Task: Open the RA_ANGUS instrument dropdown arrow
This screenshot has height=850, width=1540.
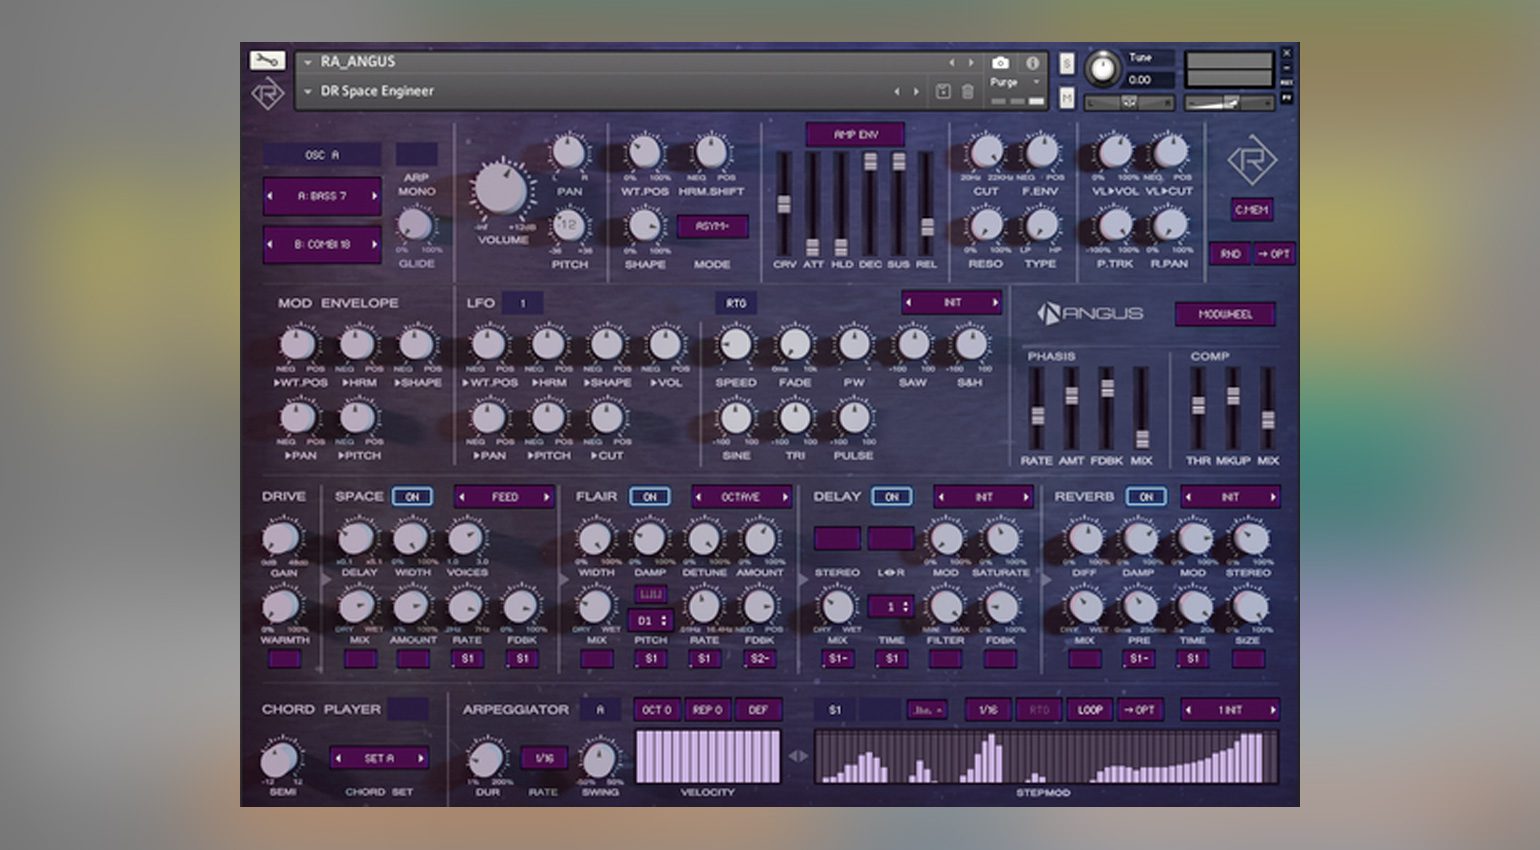Action: pos(308,62)
